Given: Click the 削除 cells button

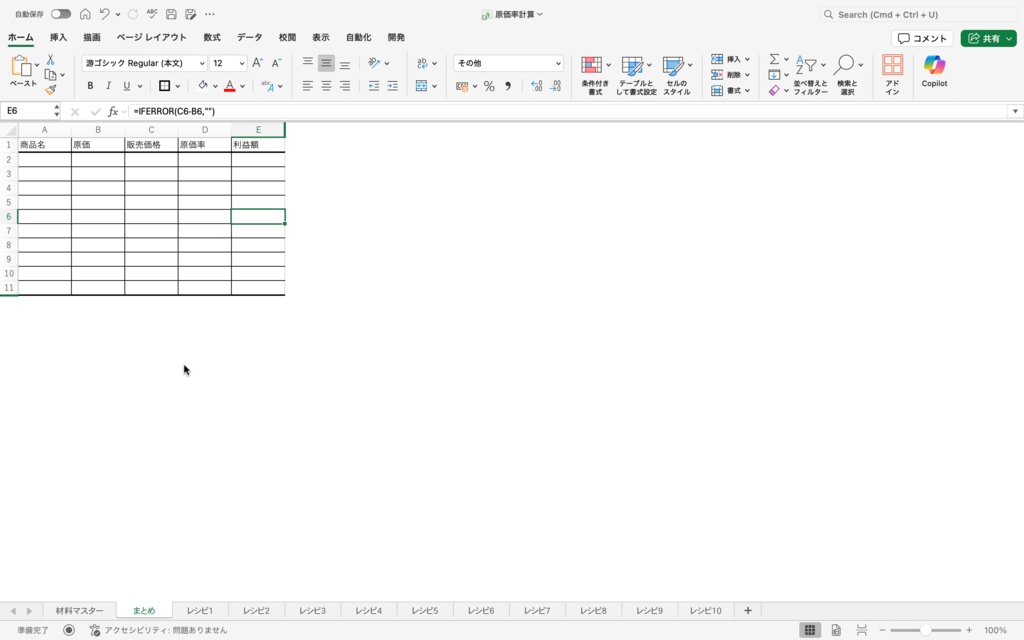Looking at the screenshot, I should (730, 75).
